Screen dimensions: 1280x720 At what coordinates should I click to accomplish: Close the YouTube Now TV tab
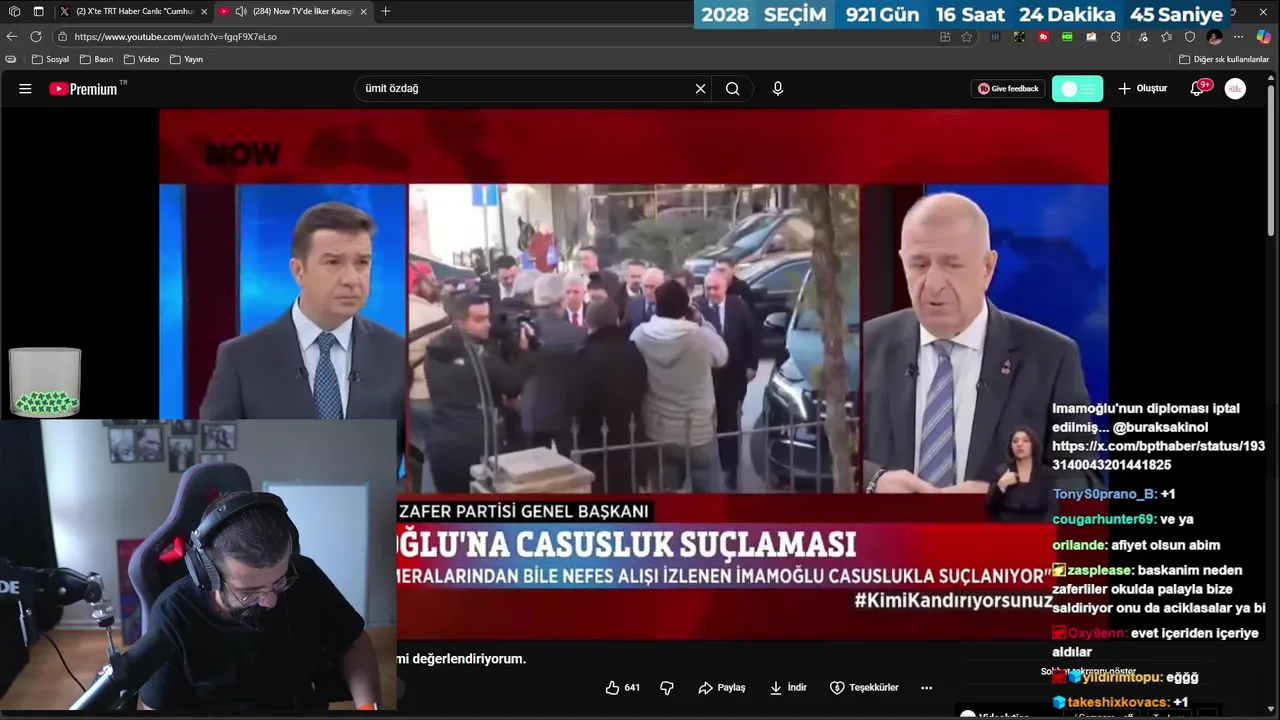(x=363, y=11)
